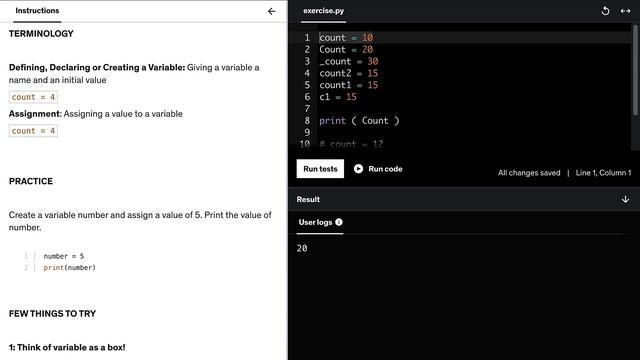Image resolution: width=640 pixels, height=360 pixels.
Task: Click the User logs info icon
Action: pyautogui.click(x=339, y=222)
